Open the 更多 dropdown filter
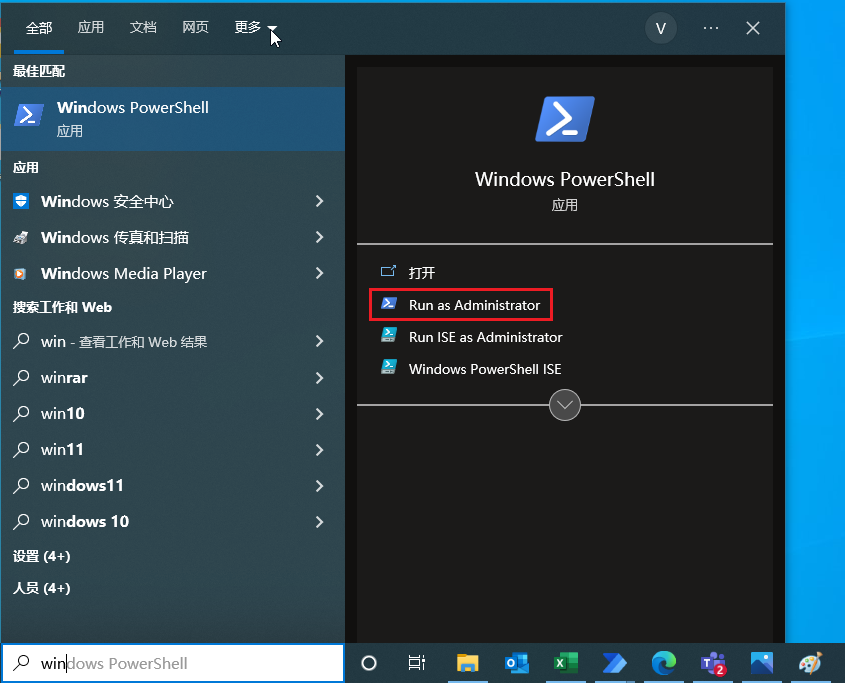This screenshot has width=845, height=683. point(255,27)
